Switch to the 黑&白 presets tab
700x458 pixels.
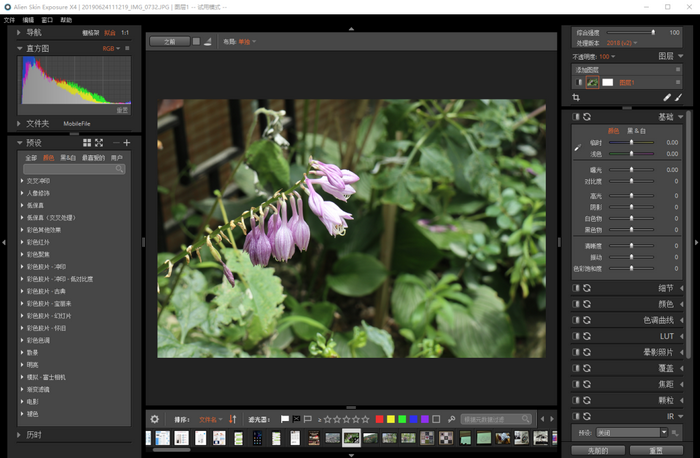tap(68, 157)
